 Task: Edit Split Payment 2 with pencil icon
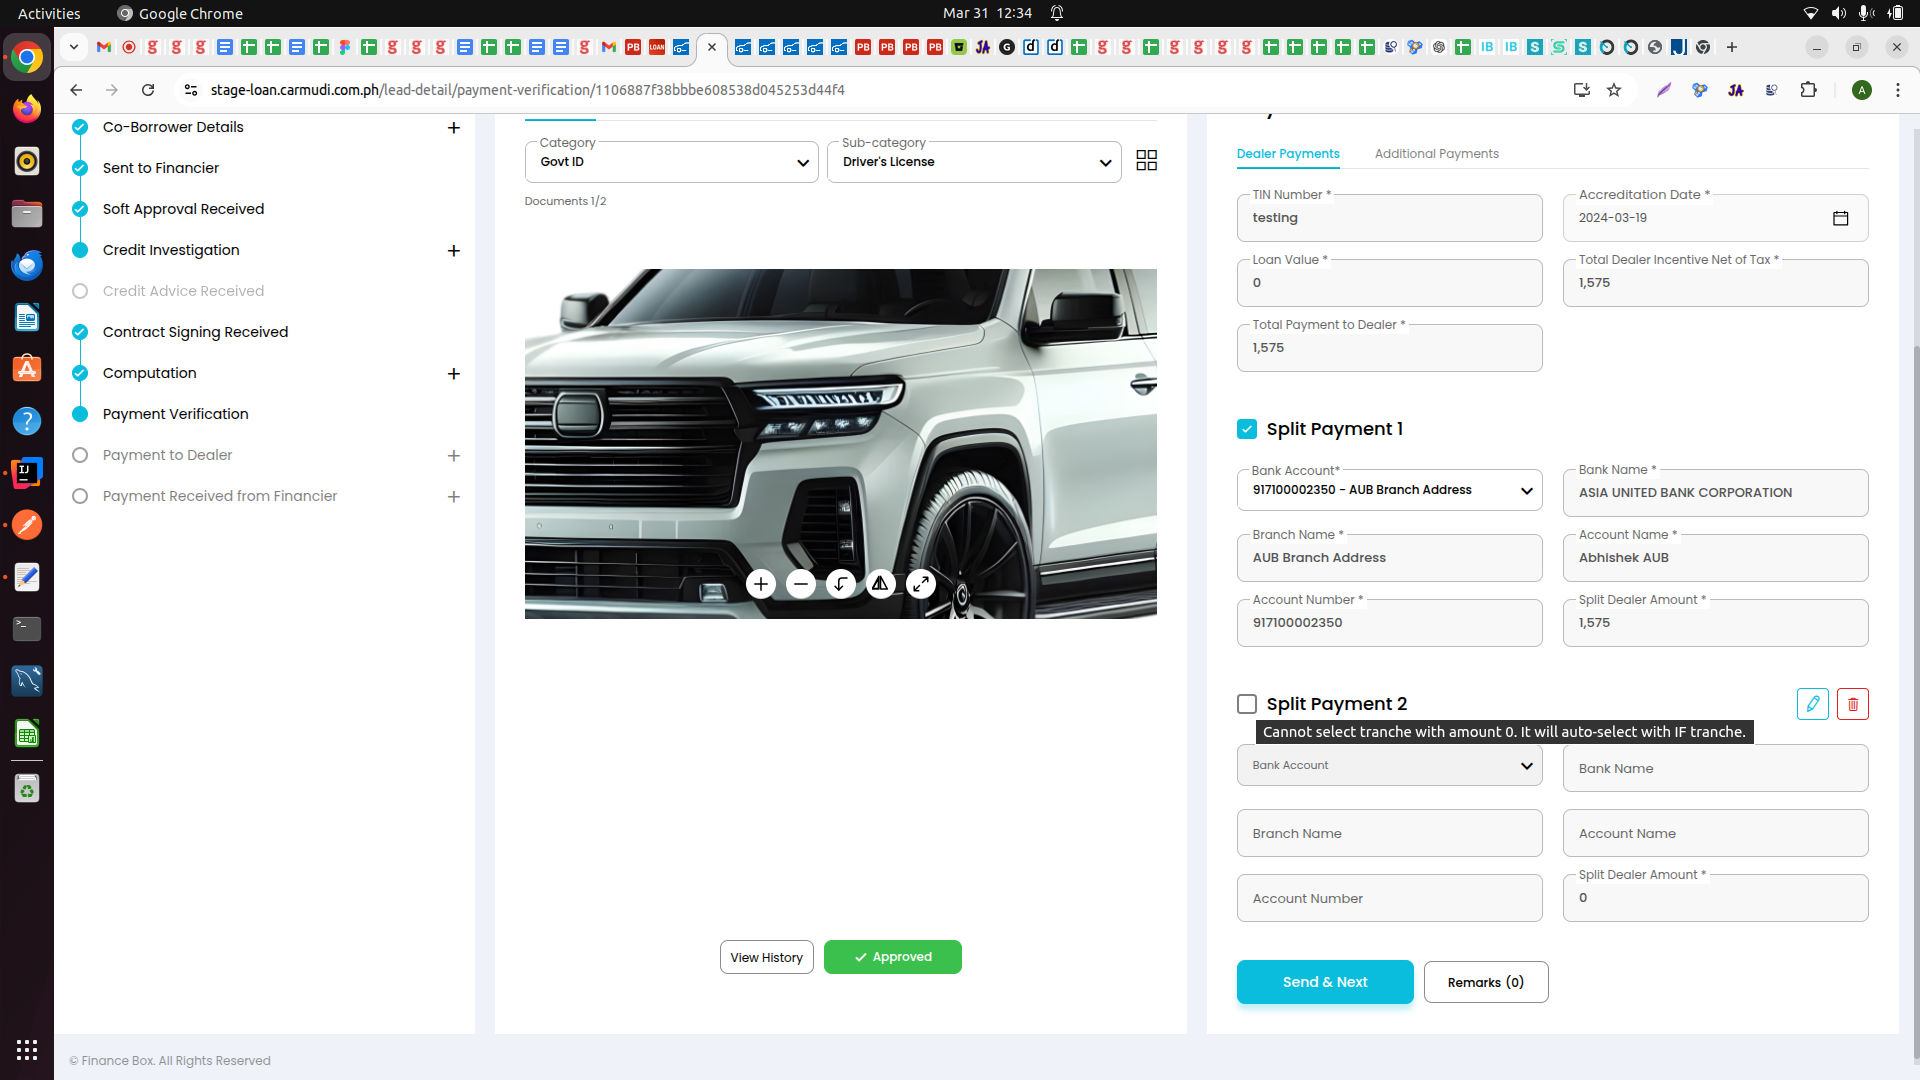1812,704
